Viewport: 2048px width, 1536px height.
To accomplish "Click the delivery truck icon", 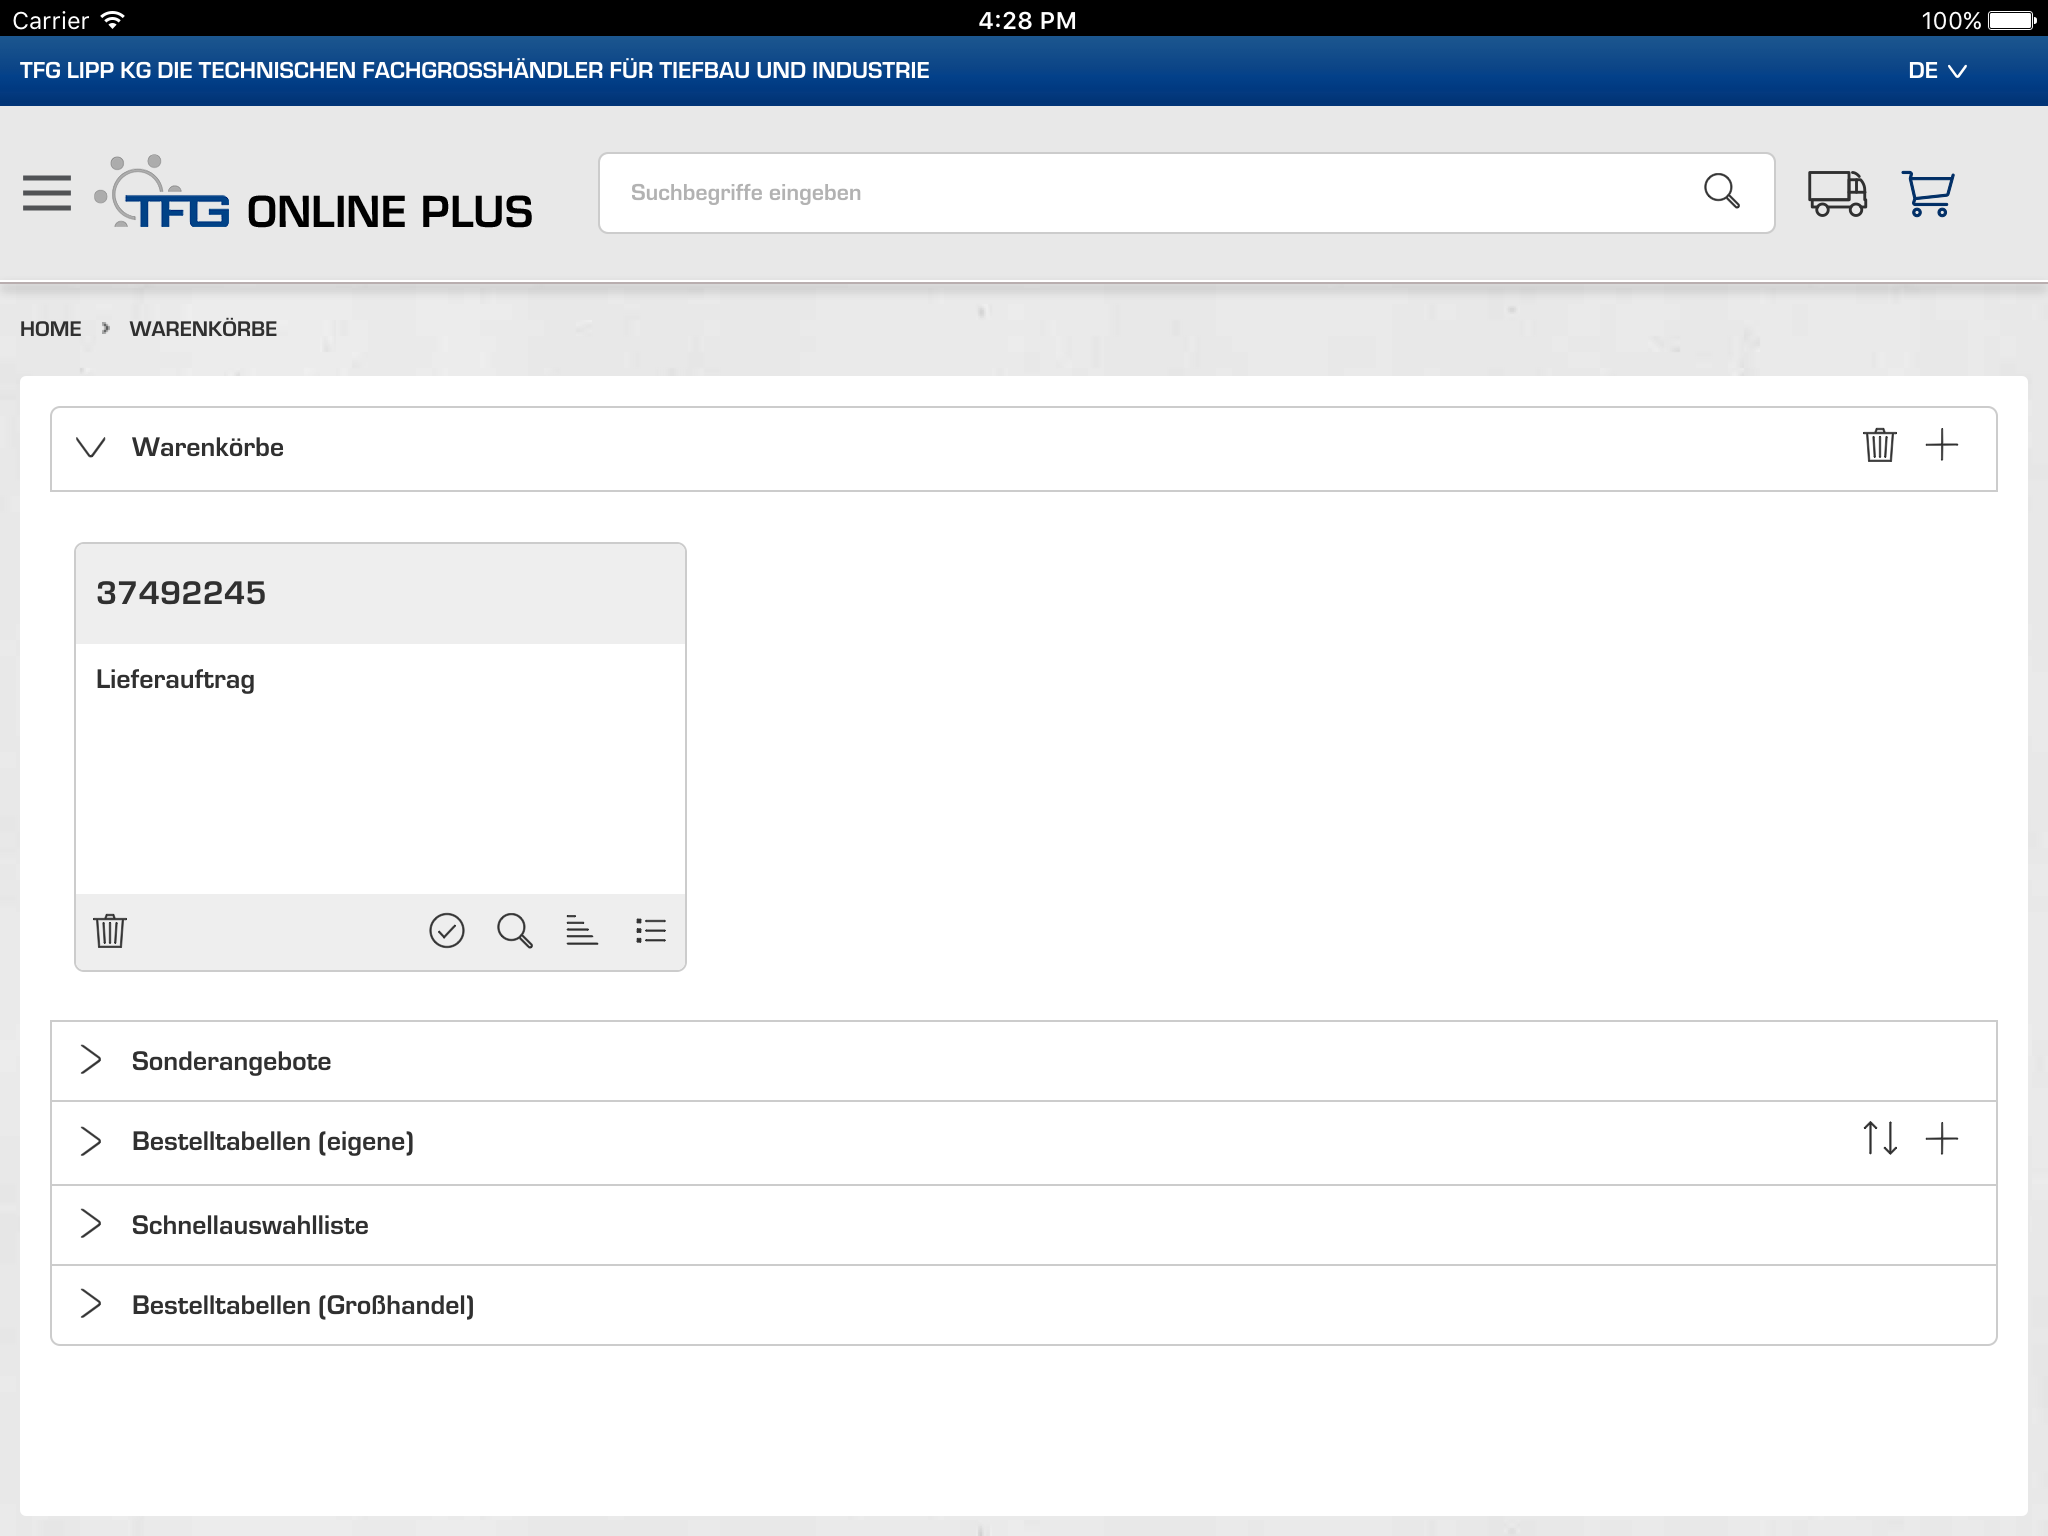I will click(1836, 193).
